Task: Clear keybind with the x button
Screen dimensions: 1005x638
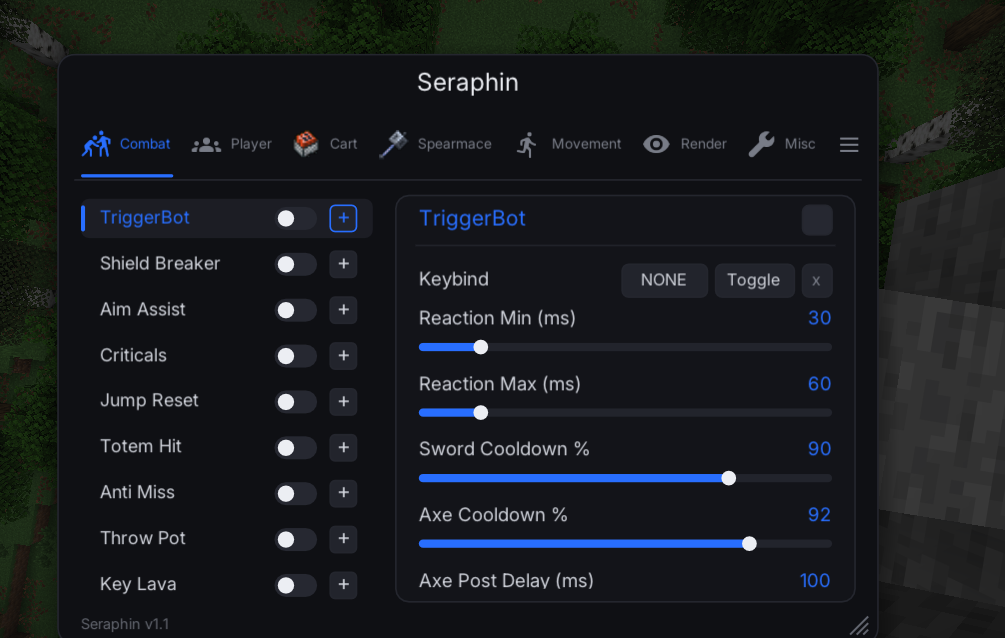Action: [x=817, y=280]
